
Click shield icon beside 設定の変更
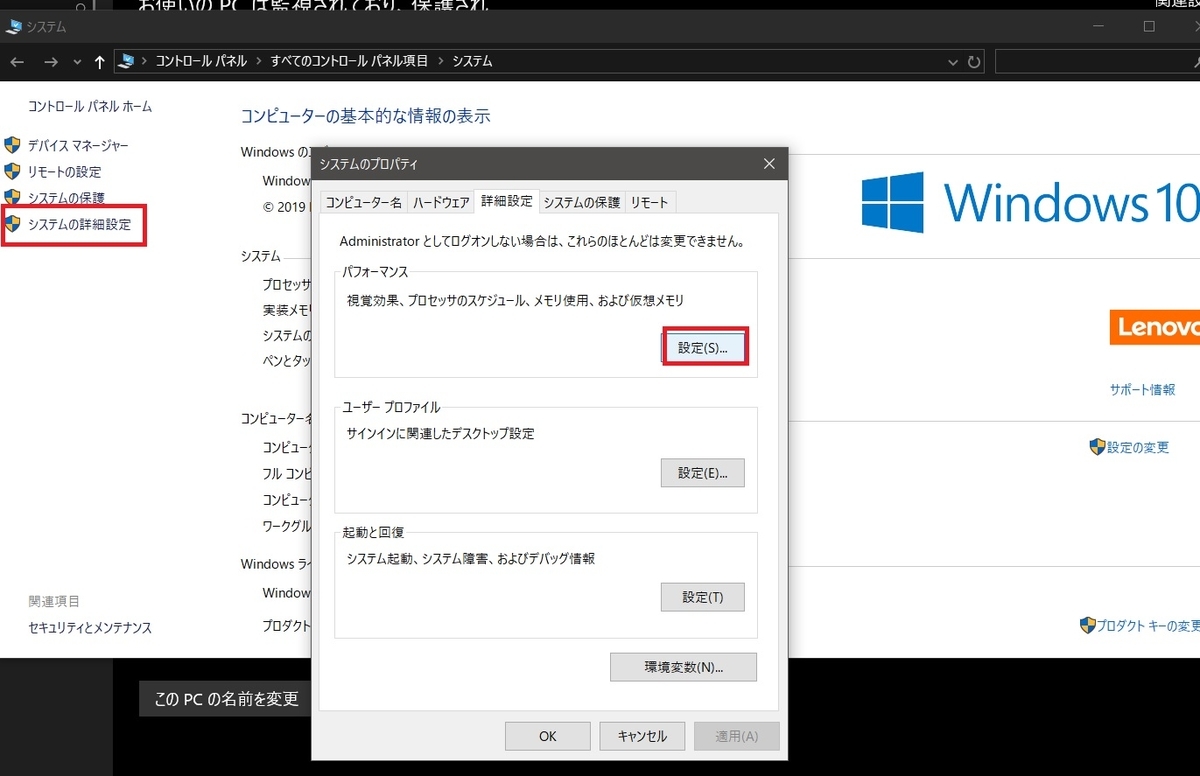point(1097,446)
